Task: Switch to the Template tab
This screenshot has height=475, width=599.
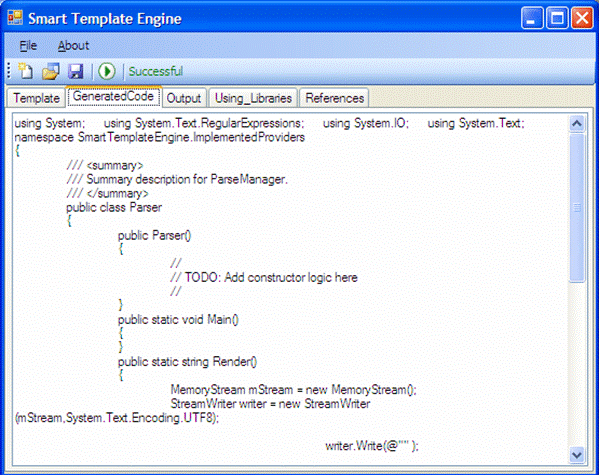Action: 37,98
